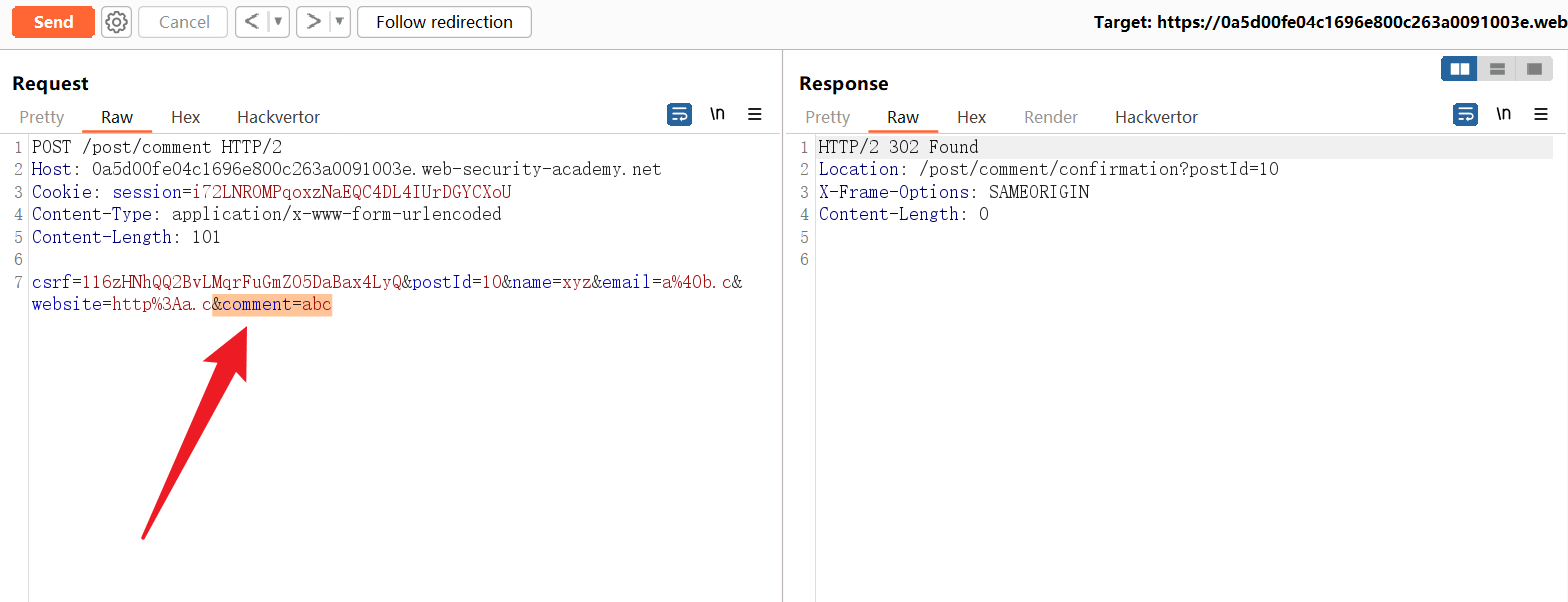
Task: Open Request panel hamburger options menu
Action: click(x=755, y=115)
